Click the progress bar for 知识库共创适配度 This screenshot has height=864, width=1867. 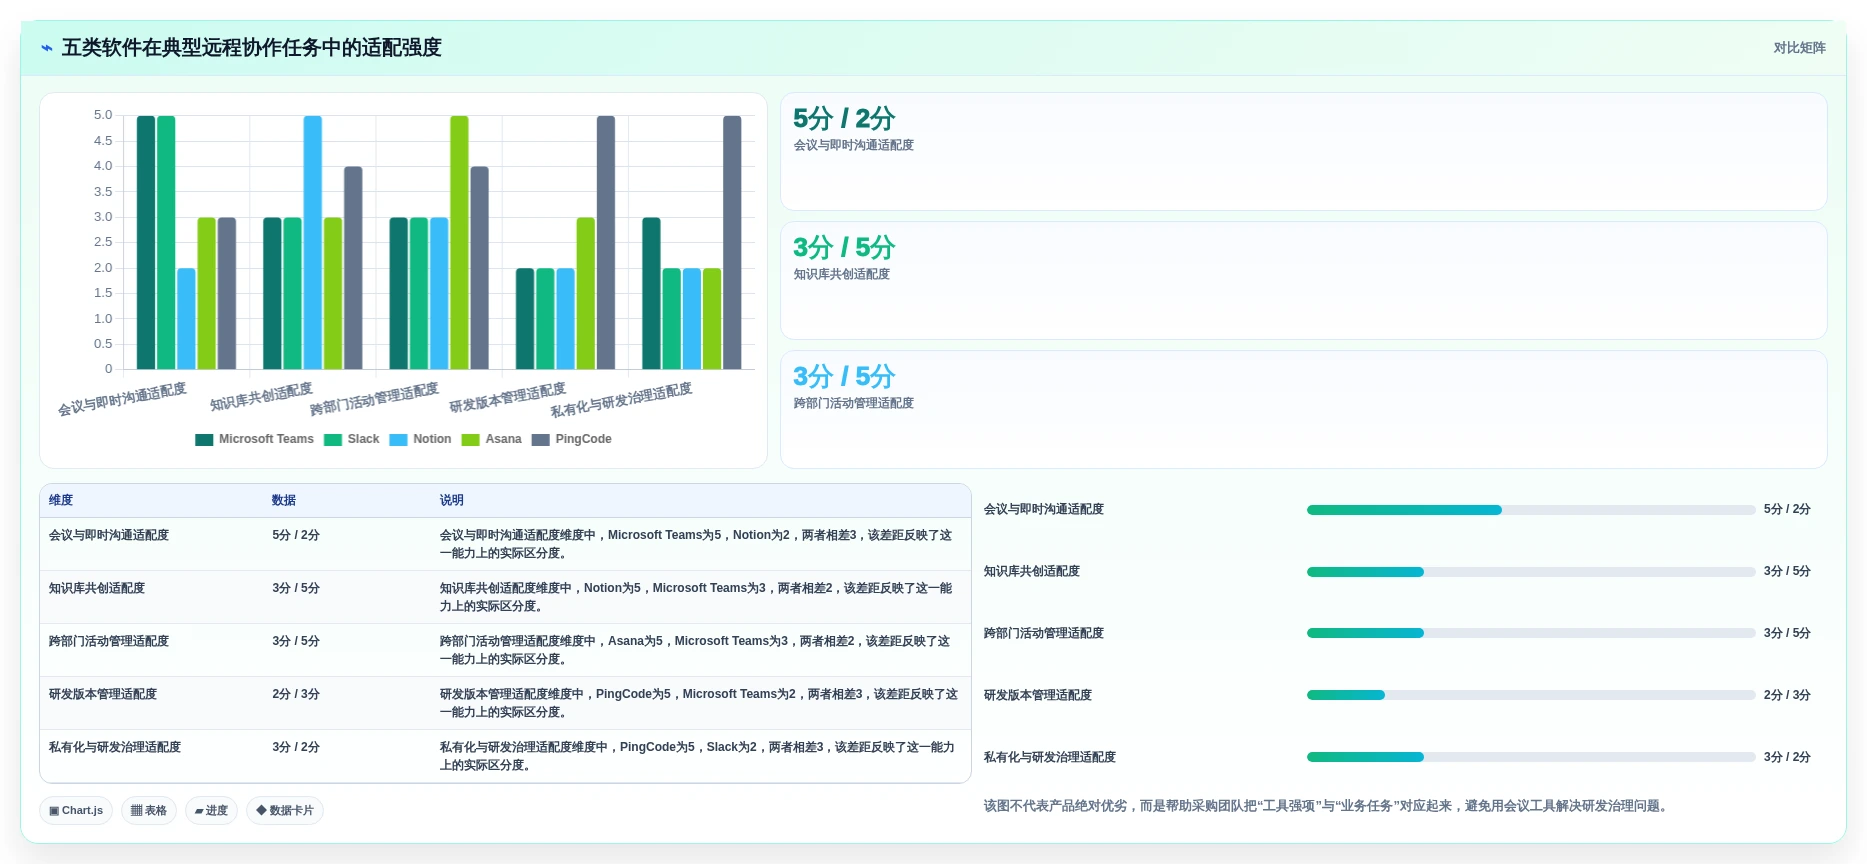point(1531,572)
